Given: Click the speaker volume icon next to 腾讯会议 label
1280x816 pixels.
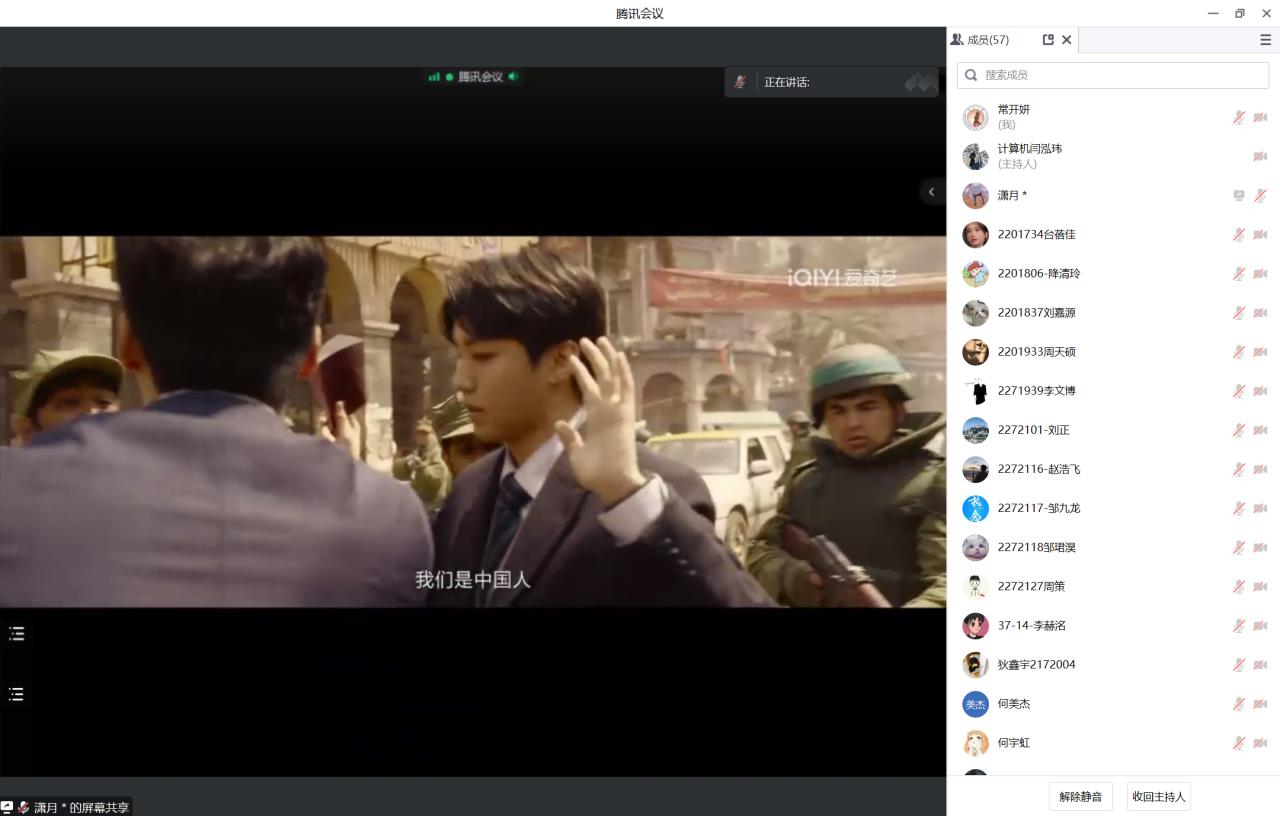Looking at the screenshot, I should (x=513, y=77).
